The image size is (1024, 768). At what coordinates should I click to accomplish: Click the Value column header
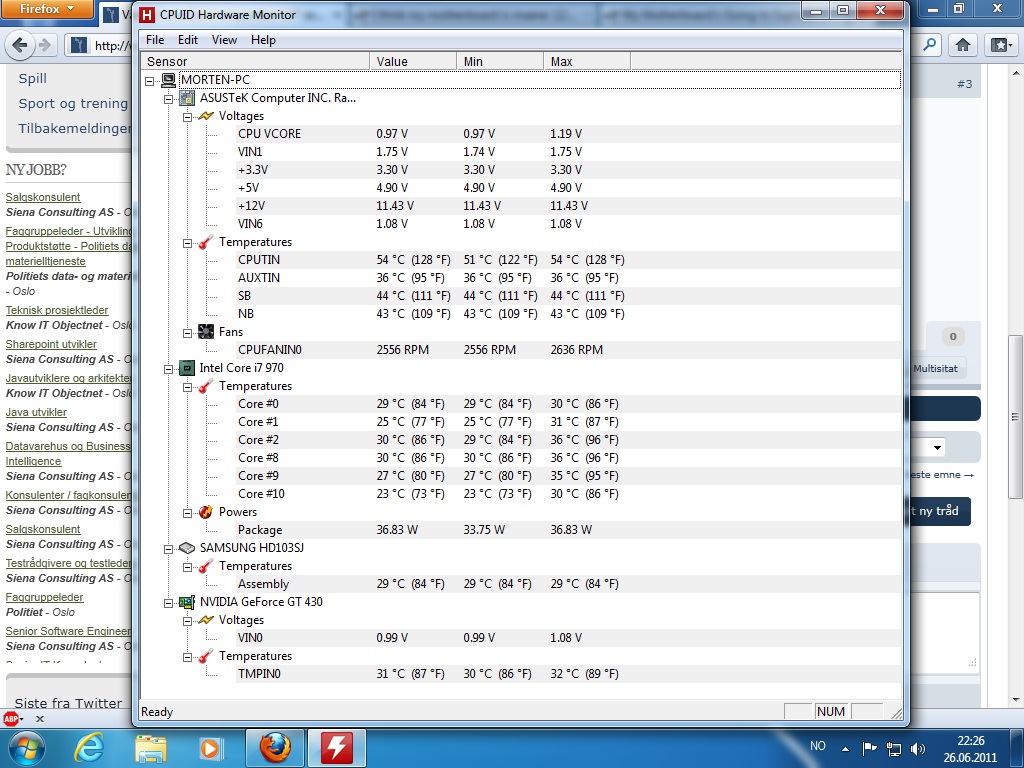[x=413, y=61]
